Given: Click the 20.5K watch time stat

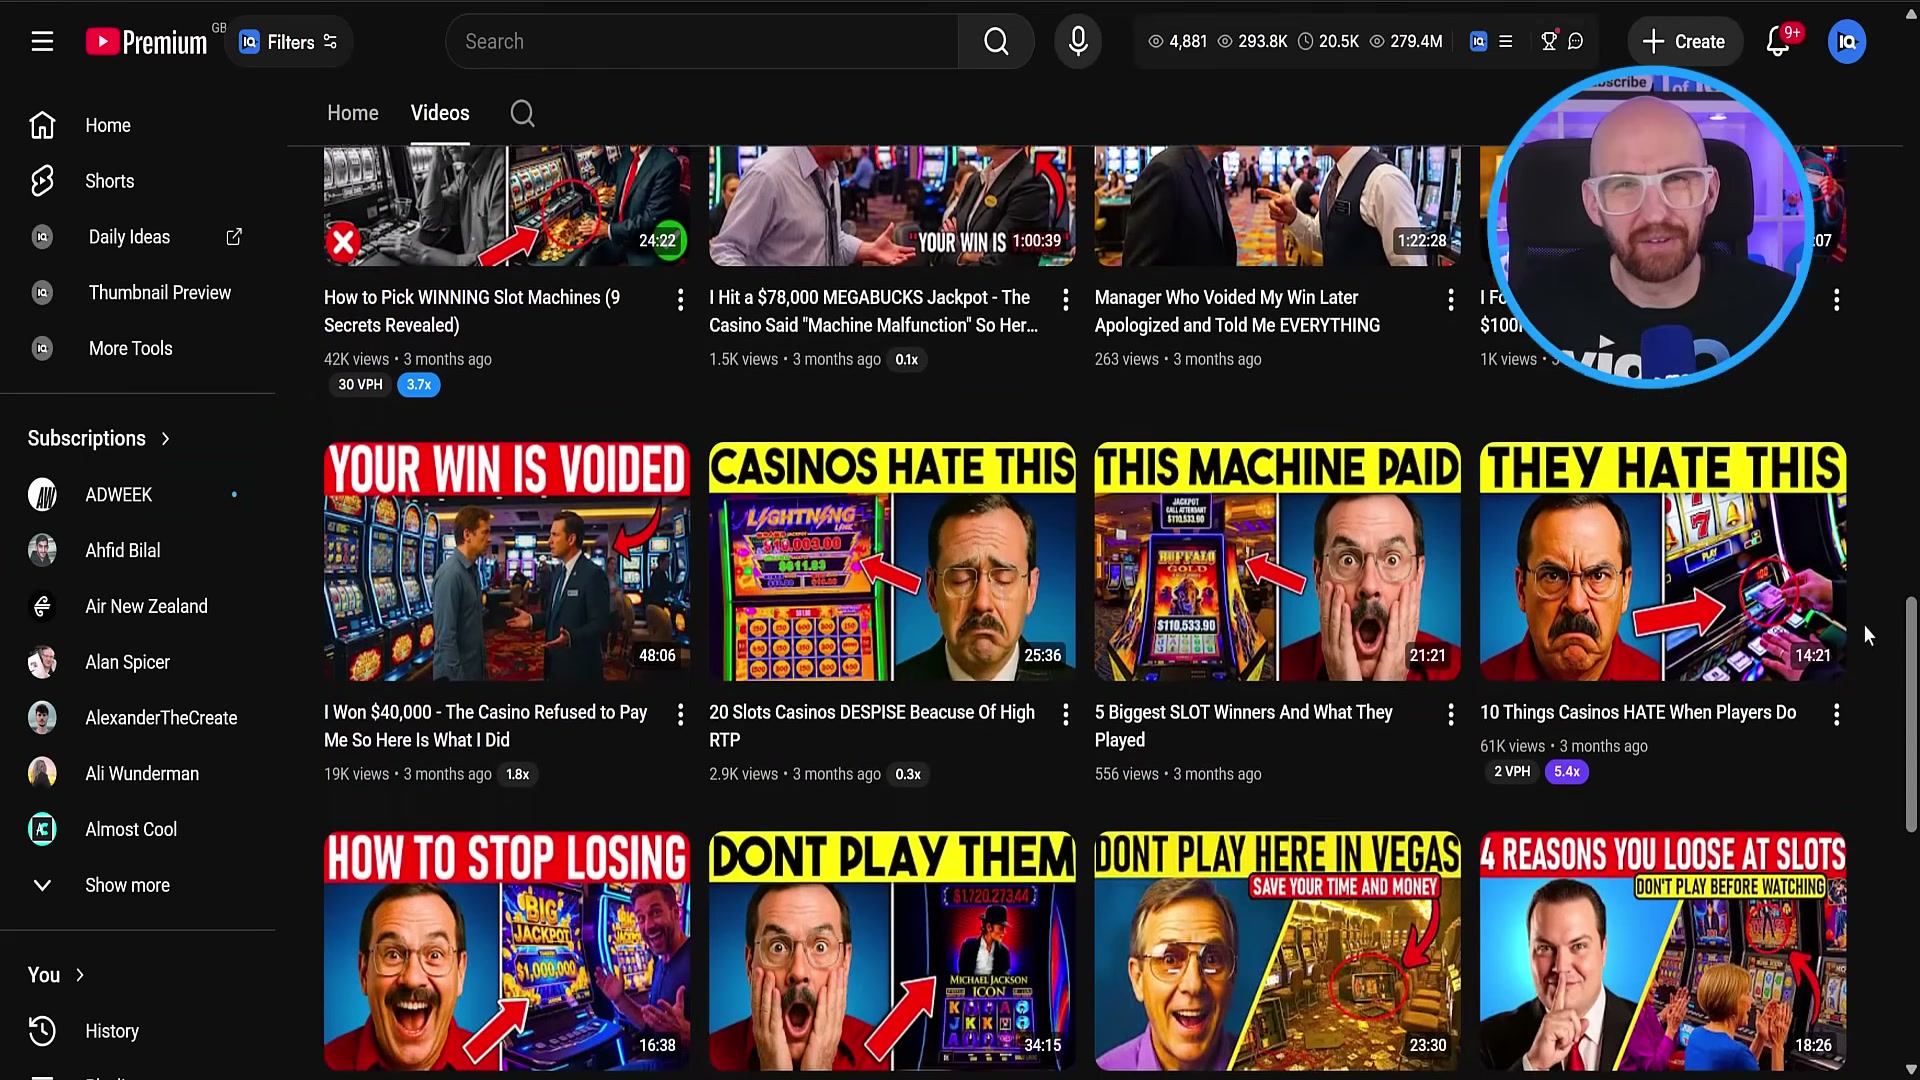Looking at the screenshot, I should pos(1328,41).
